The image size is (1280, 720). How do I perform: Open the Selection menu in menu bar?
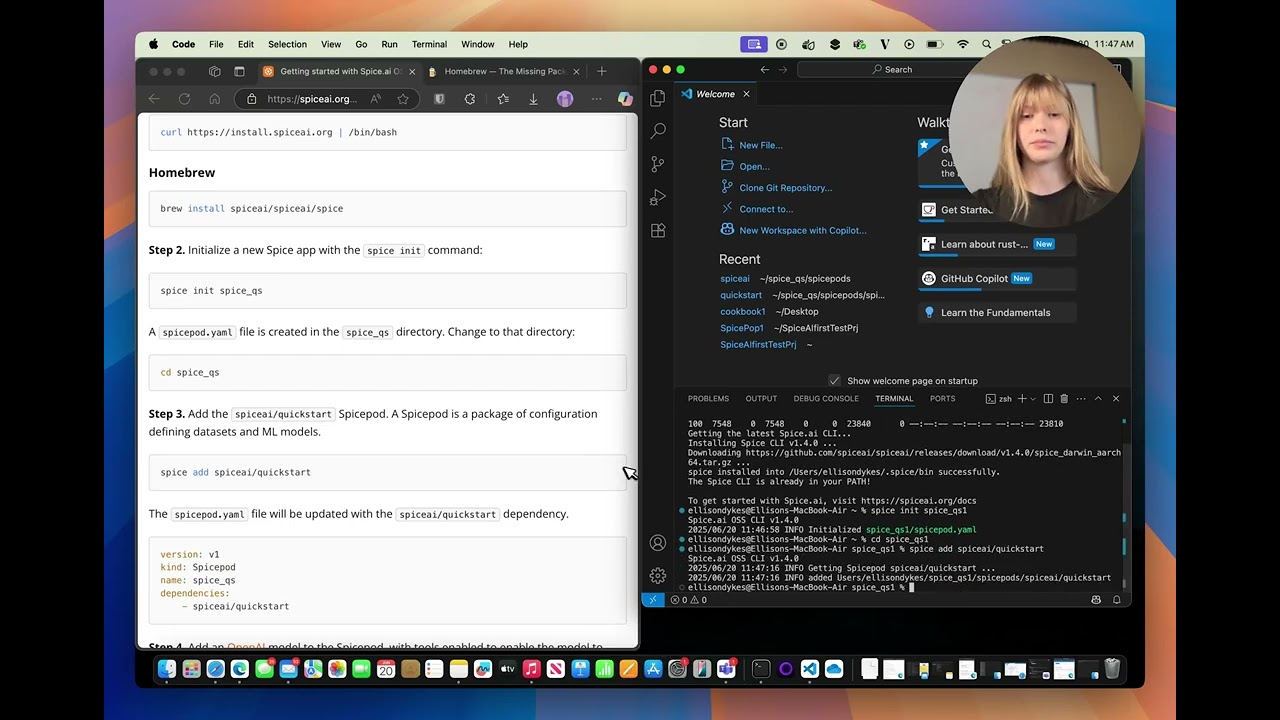tap(287, 44)
